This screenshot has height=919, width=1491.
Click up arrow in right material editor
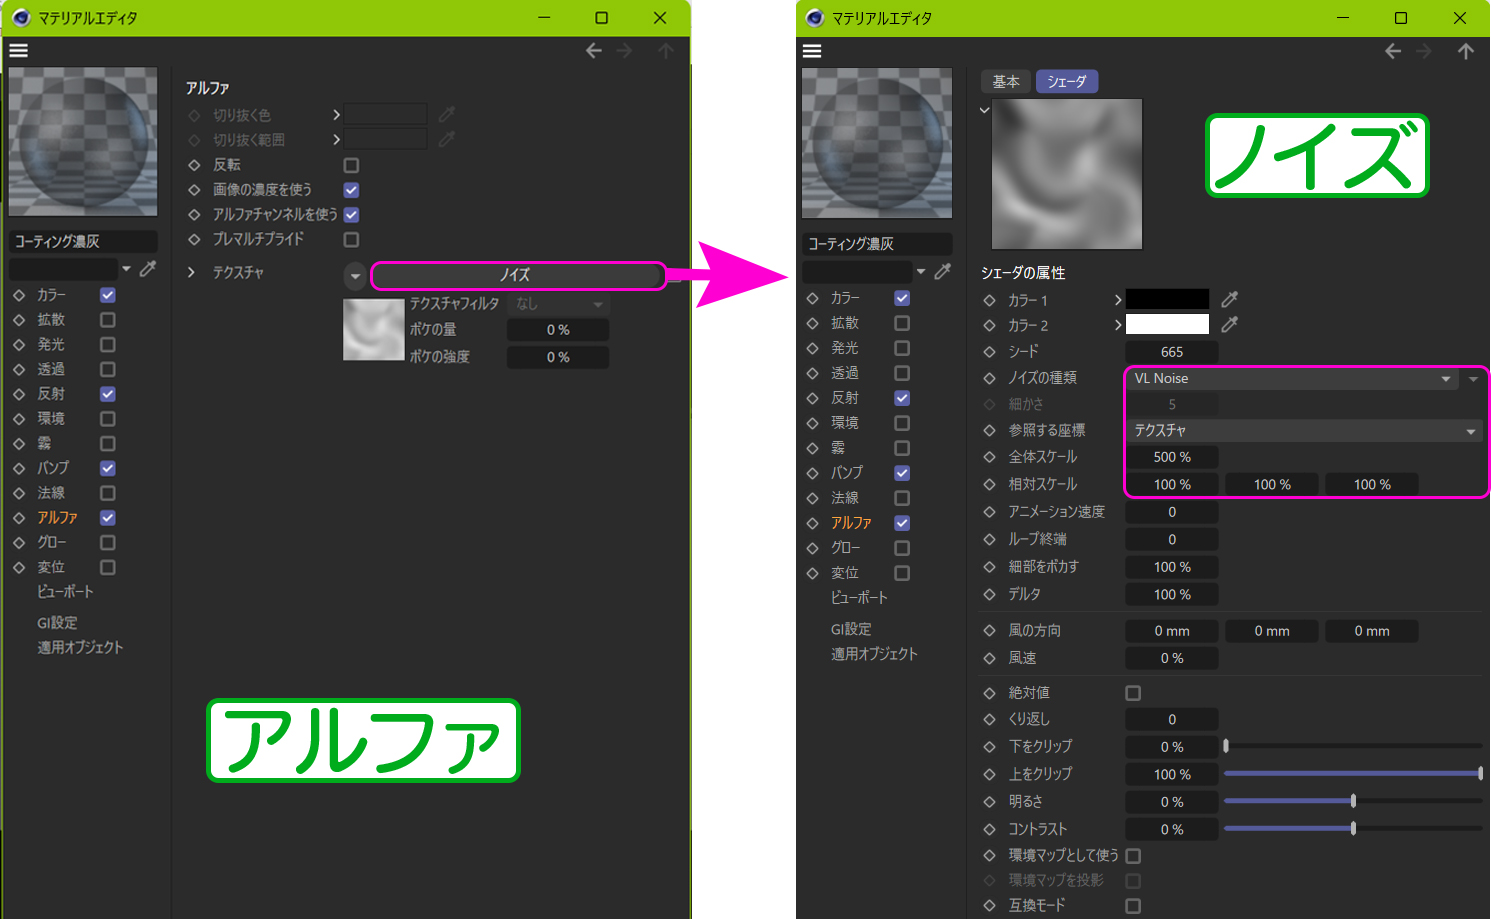coord(1465,51)
